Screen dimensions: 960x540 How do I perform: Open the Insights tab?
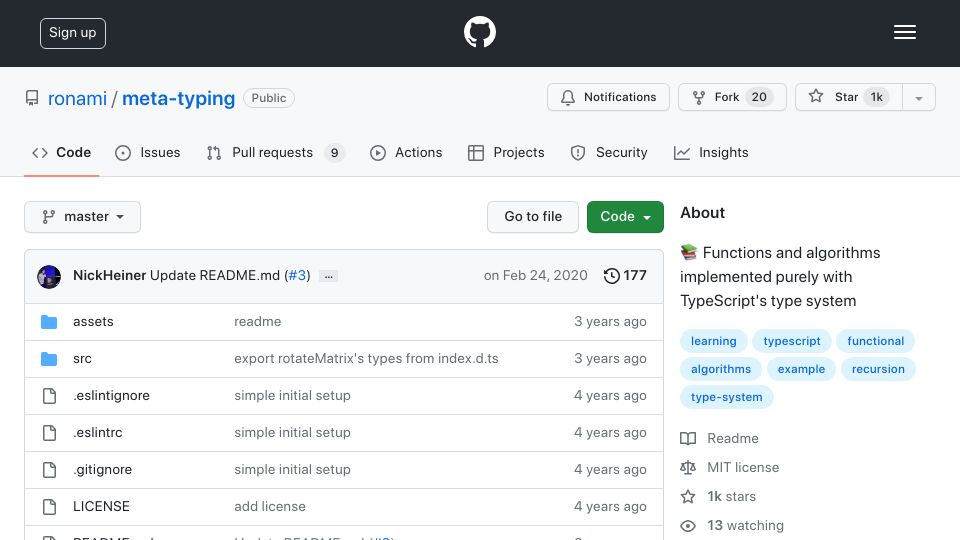pyautogui.click(x=711, y=152)
